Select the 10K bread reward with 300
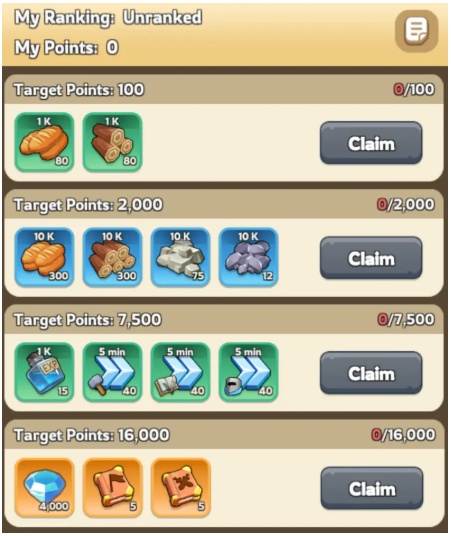451x536 pixels. 44,257
